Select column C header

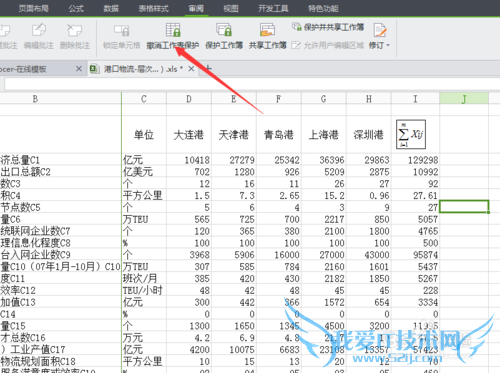[x=144, y=99]
